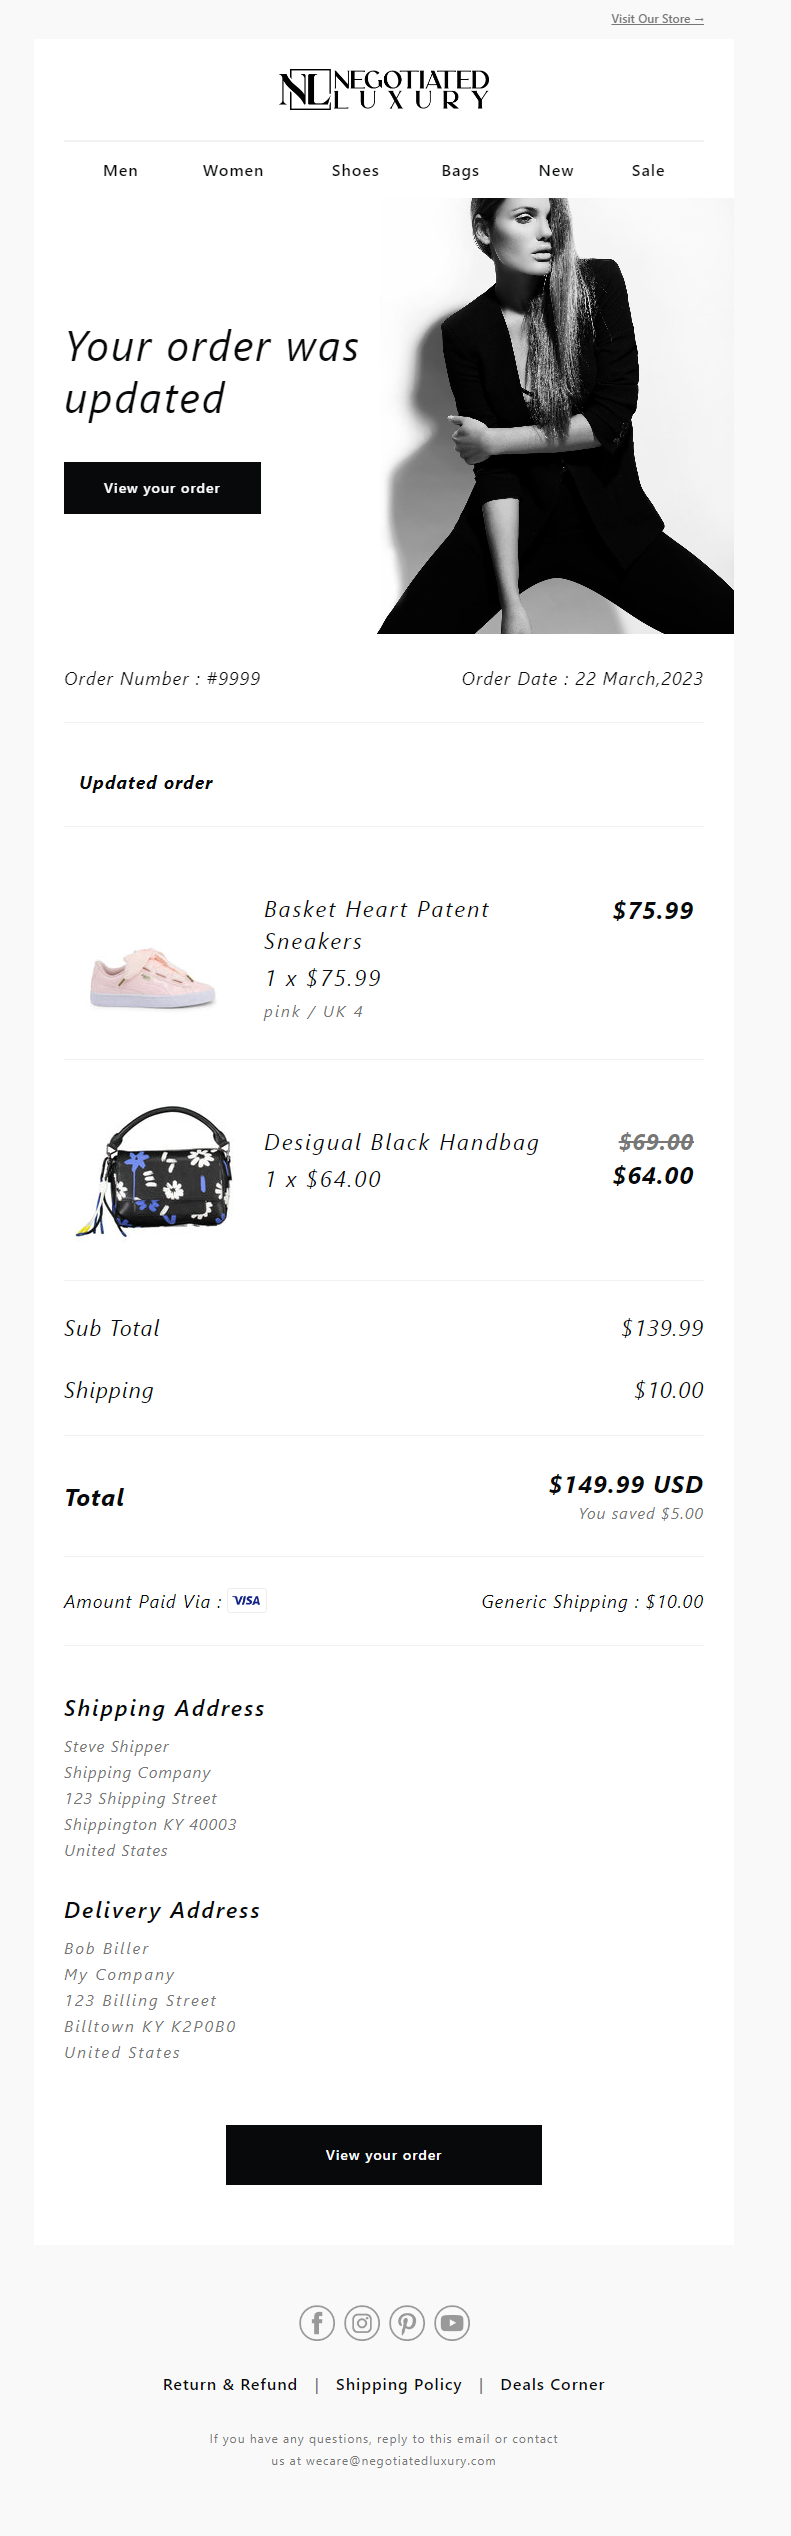Click the Facebook social icon

pyautogui.click(x=317, y=2323)
